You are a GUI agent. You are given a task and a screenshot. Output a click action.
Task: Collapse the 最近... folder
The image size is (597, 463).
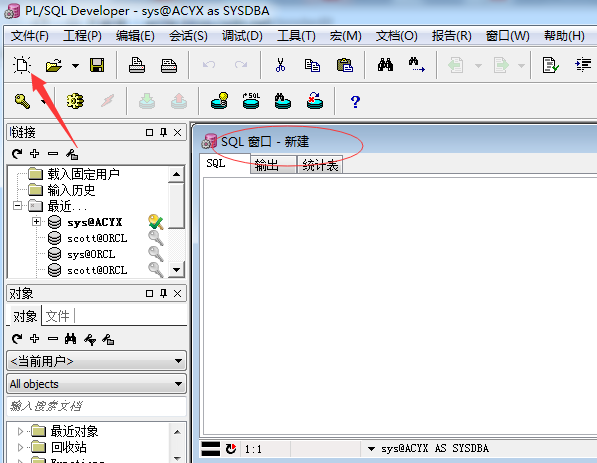pos(18,206)
